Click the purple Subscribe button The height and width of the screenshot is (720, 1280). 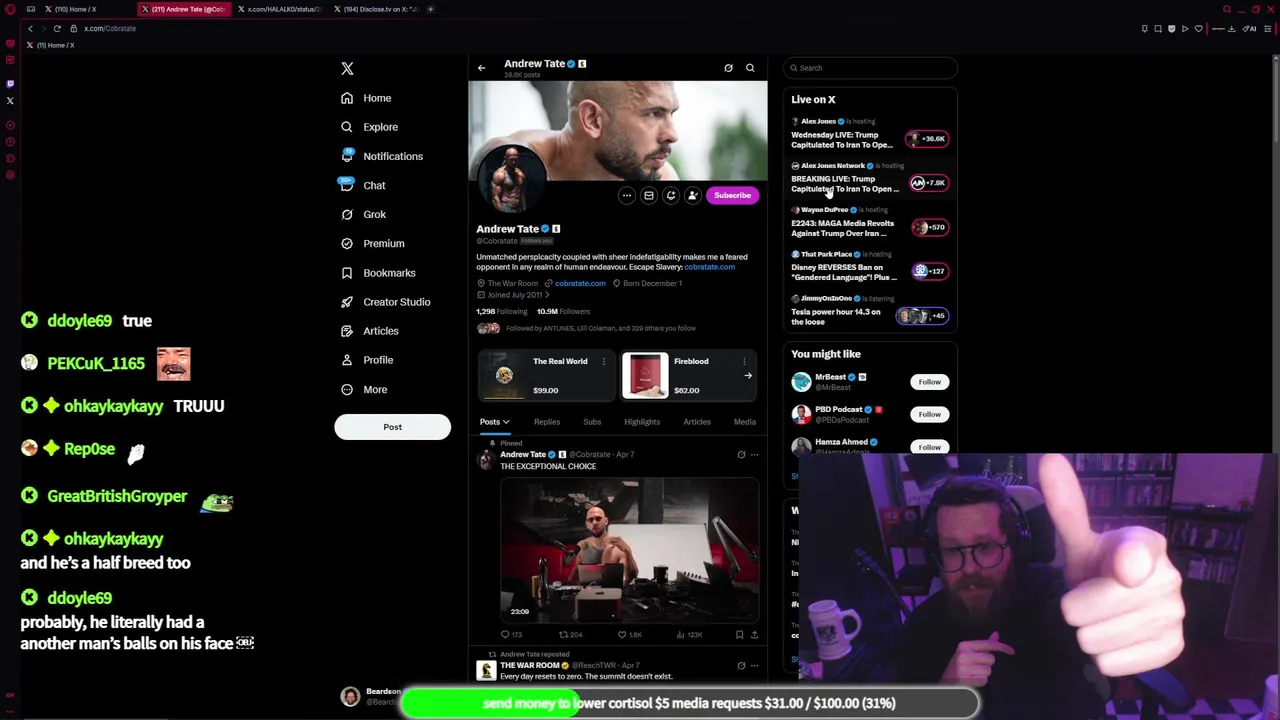click(x=732, y=195)
